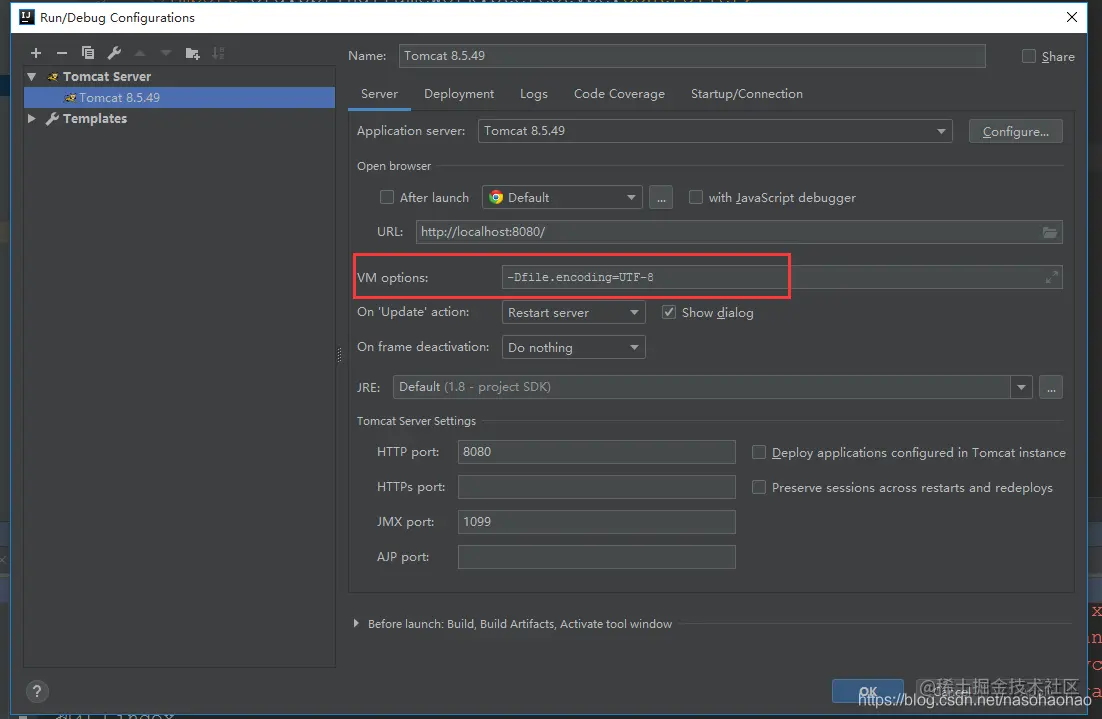Click the Name input field
1102x719 pixels.
(x=692, y=56)
